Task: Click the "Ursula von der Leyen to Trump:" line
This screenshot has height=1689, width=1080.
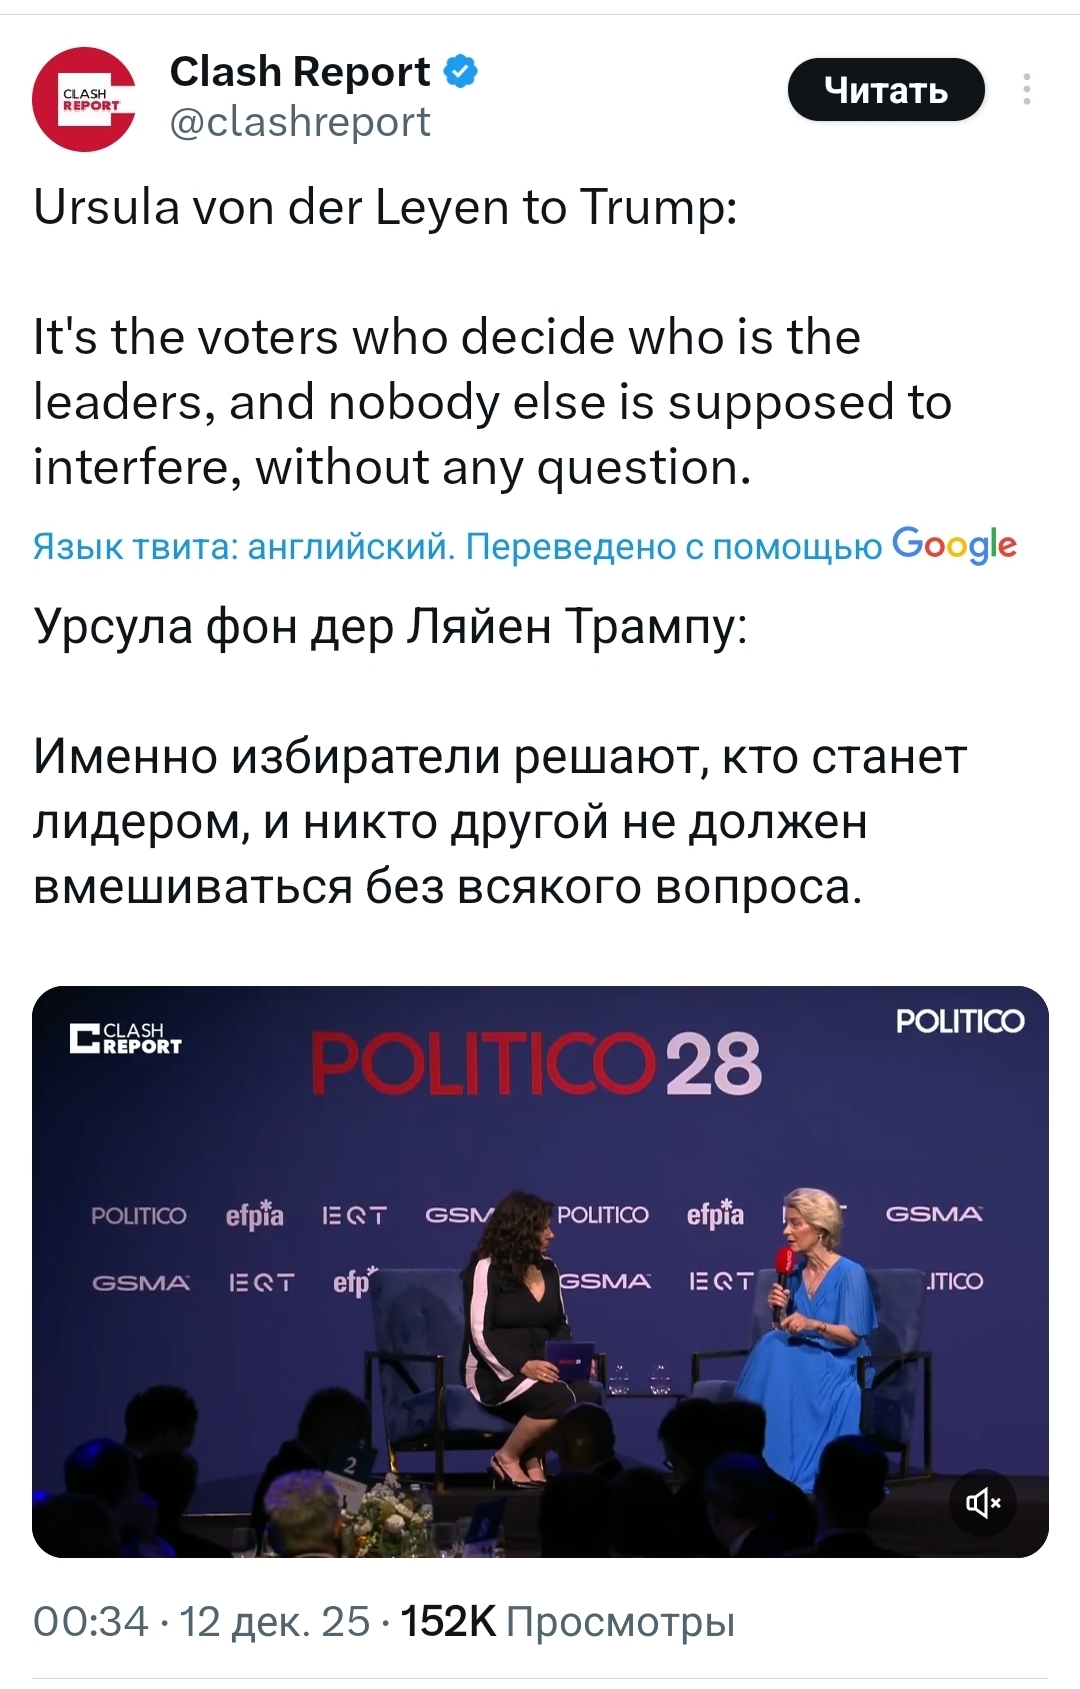Action: pos(385,208)
